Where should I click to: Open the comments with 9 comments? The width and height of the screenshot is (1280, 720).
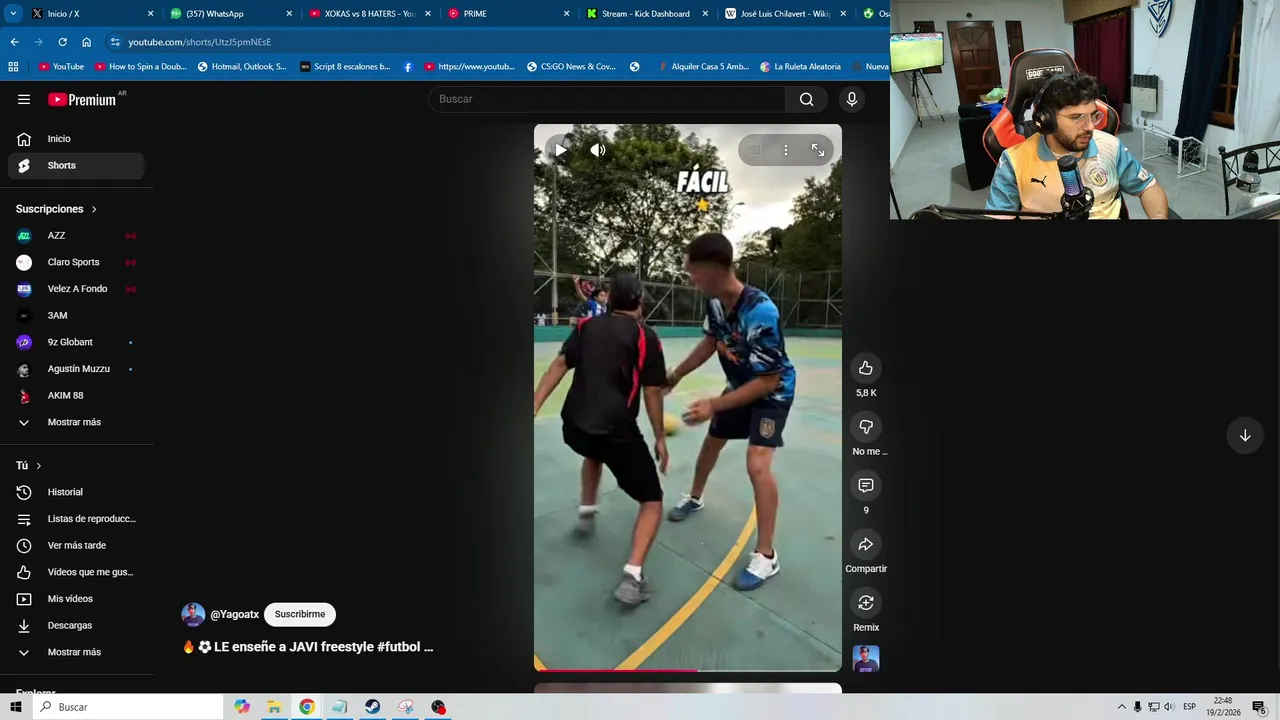[866, 486]
